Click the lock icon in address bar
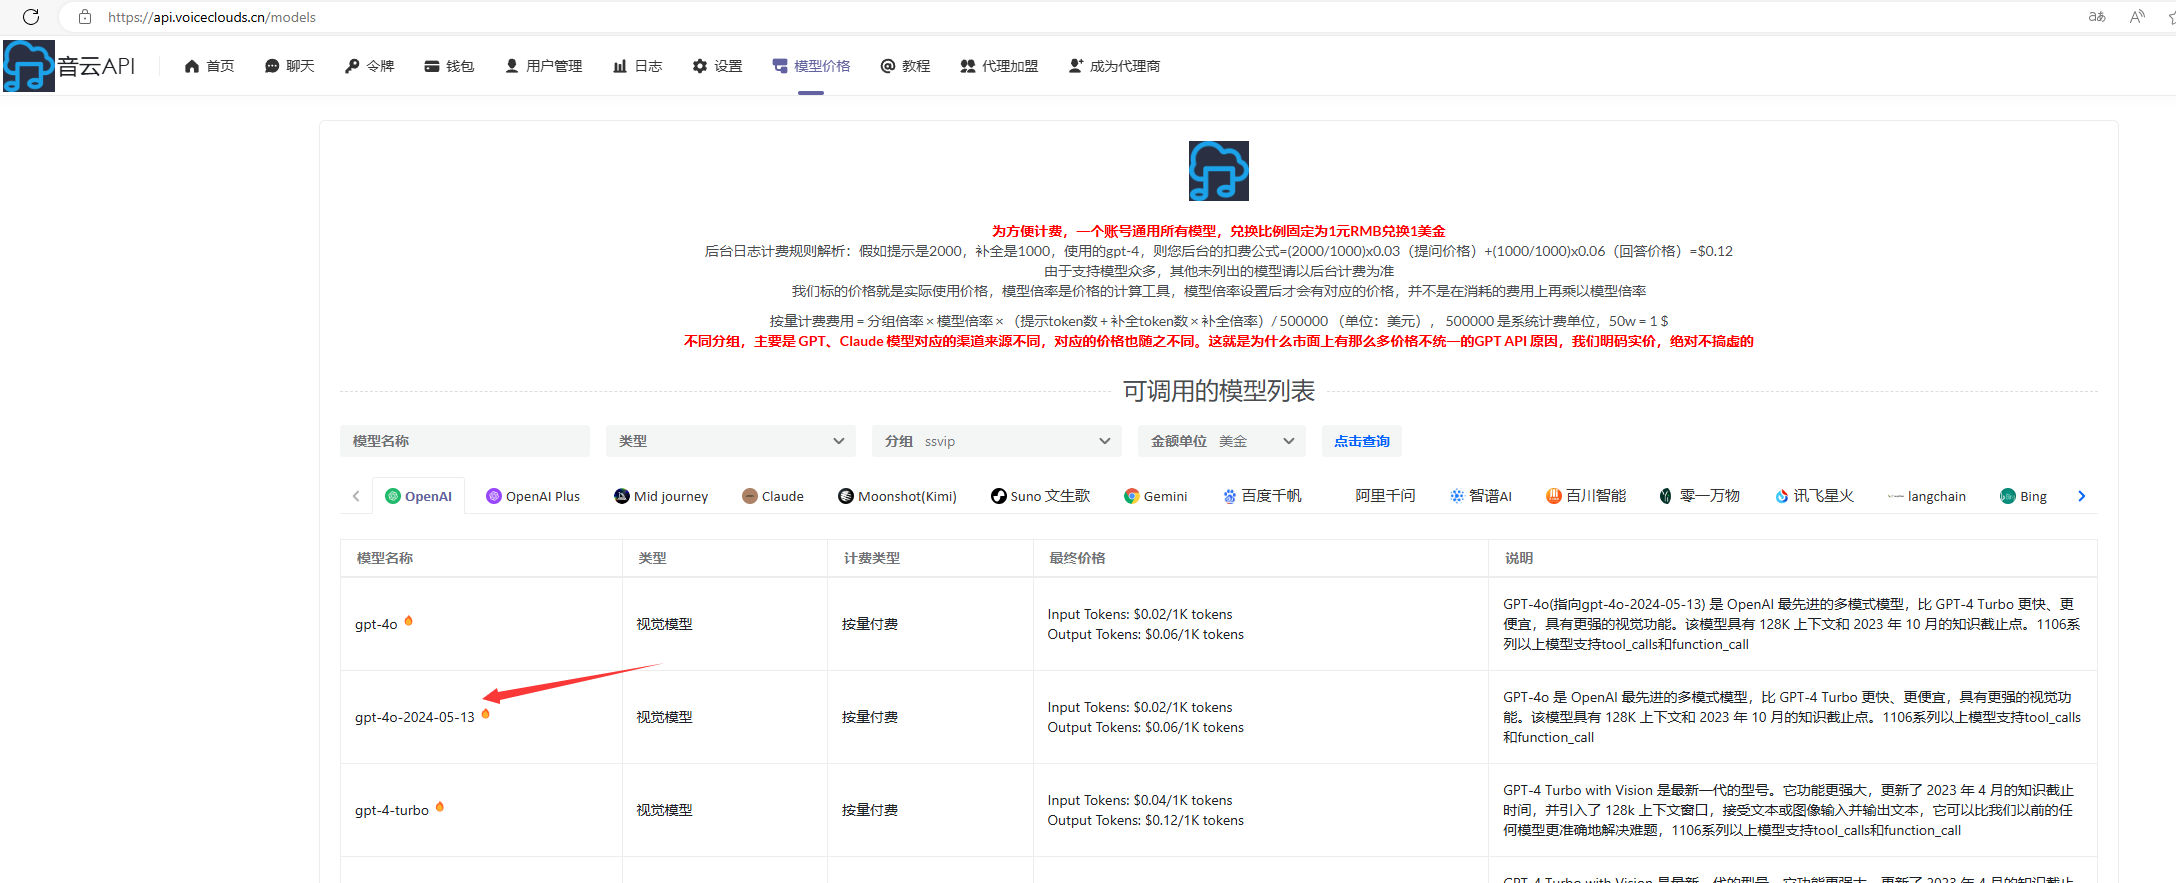 (x=85, y=17)
